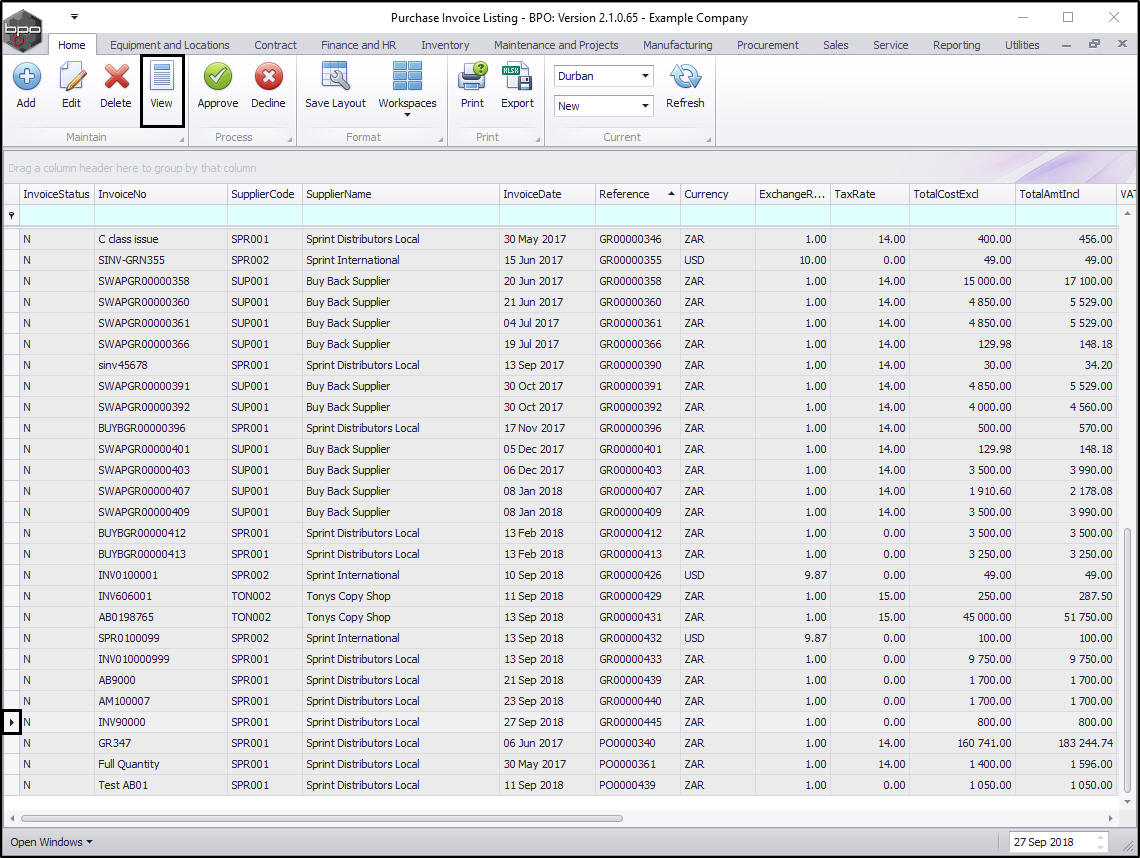1140x858 pixels.
Task: Expand the Durban site dropdown
Action: (x=645, y=76)
